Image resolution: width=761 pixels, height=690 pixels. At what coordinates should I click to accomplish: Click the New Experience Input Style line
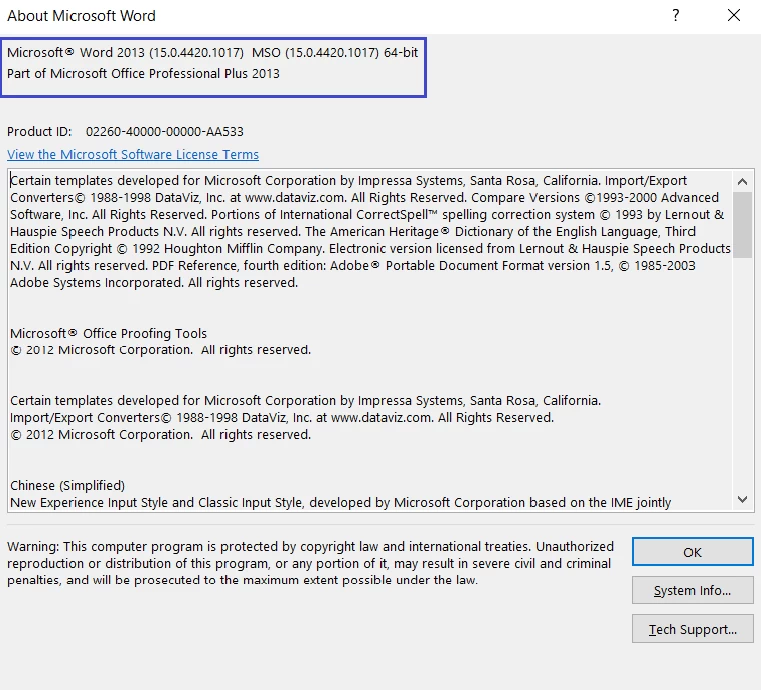[340, 502]
